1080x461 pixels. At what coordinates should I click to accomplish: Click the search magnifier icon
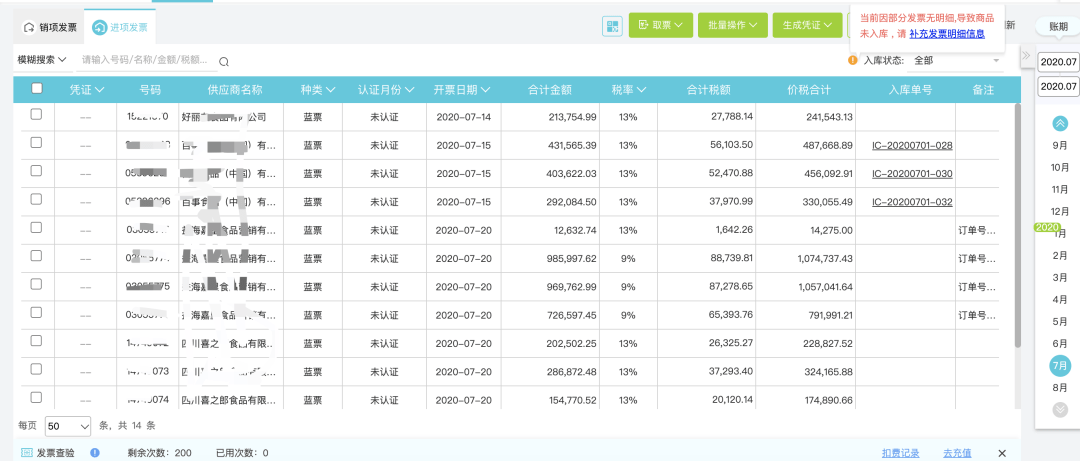224,61
